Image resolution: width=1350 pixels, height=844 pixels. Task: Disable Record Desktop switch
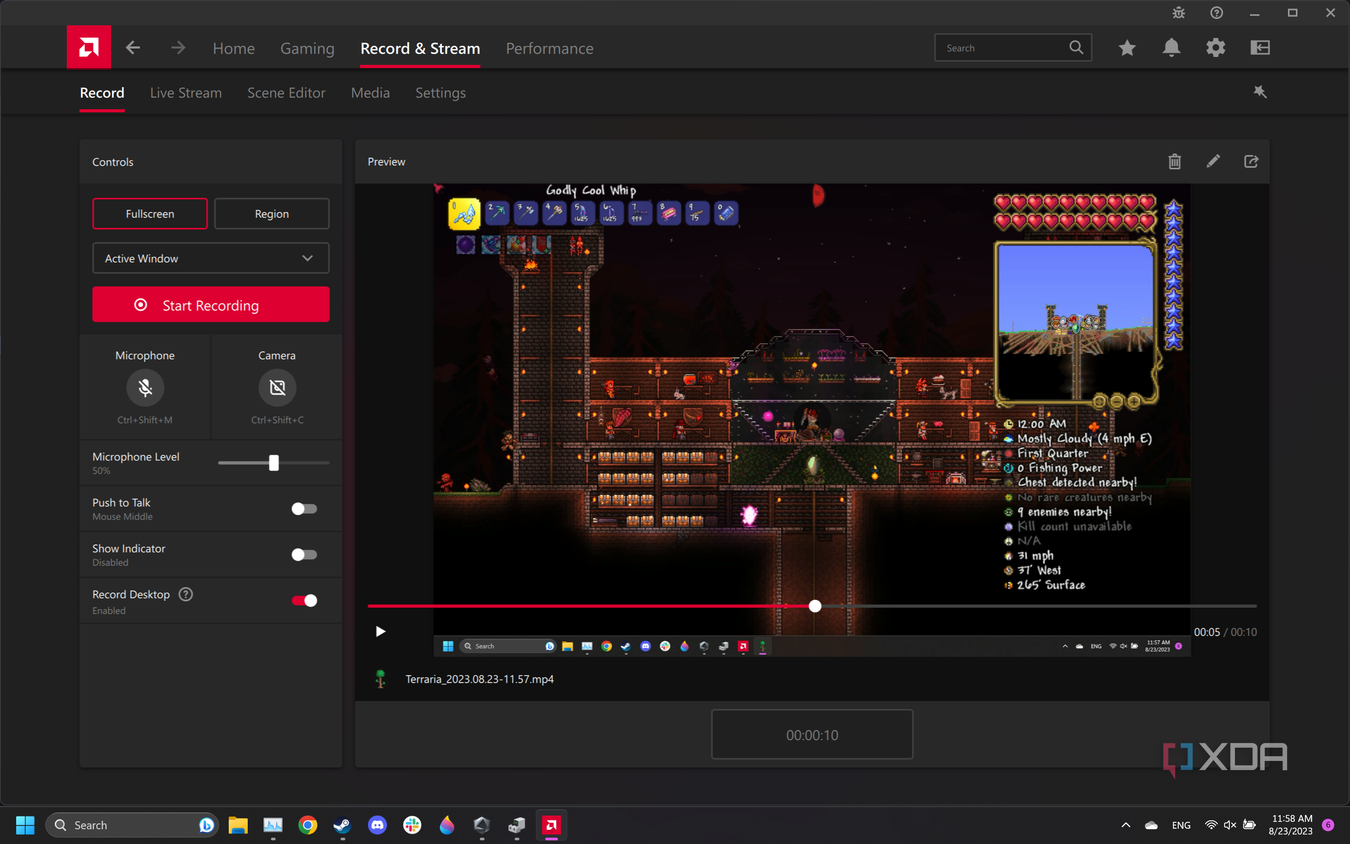click(304, 601)
